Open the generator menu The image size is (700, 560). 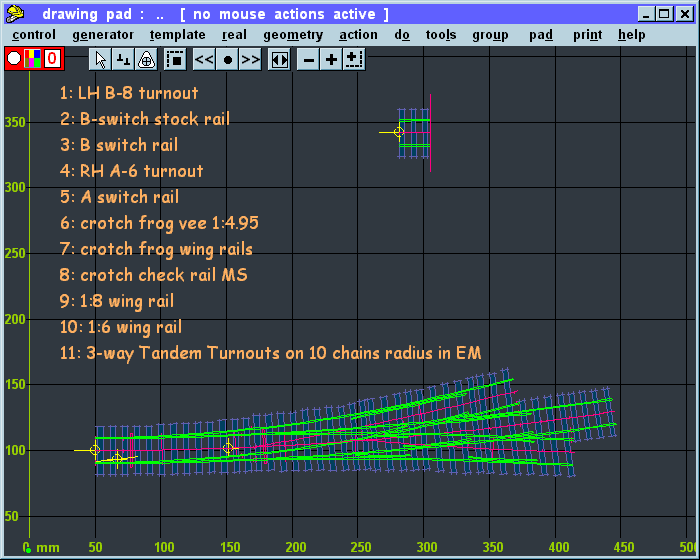click(x=103, y=35)
